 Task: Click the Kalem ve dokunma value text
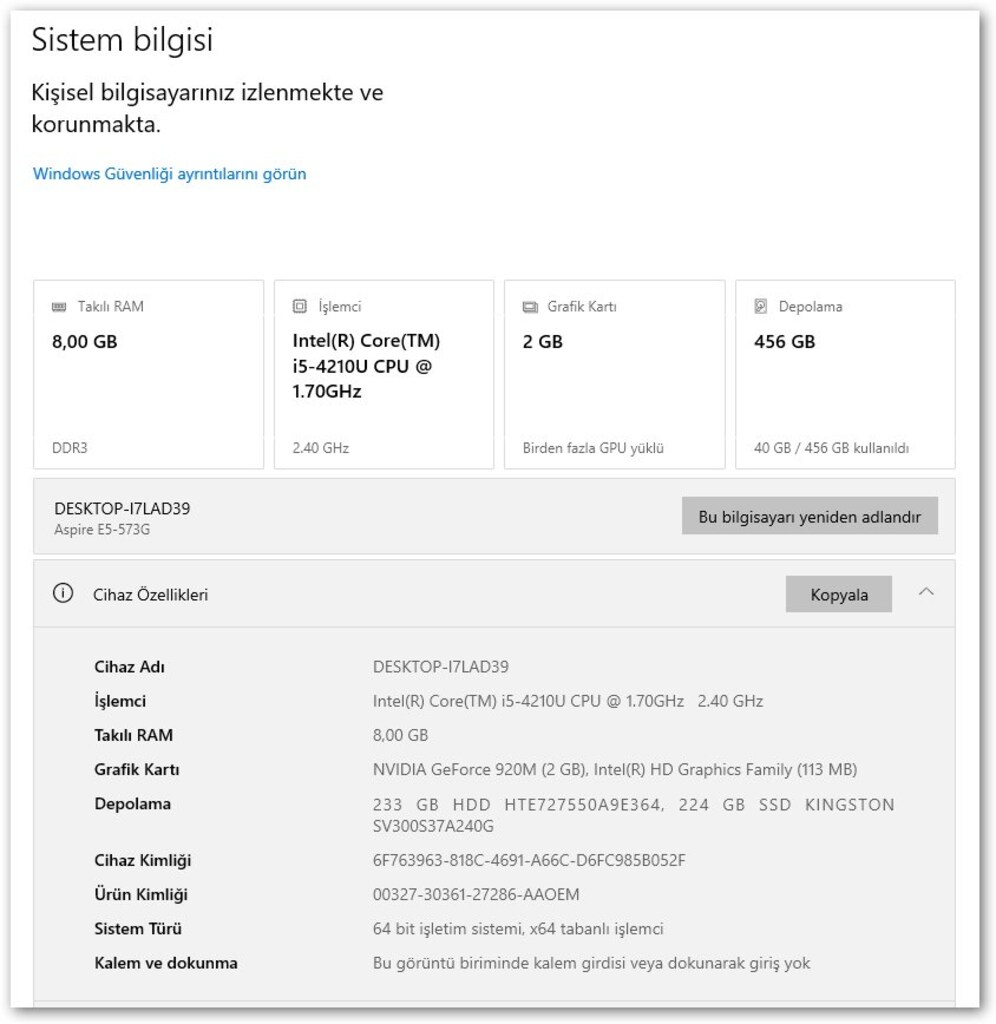coord(591,963)
